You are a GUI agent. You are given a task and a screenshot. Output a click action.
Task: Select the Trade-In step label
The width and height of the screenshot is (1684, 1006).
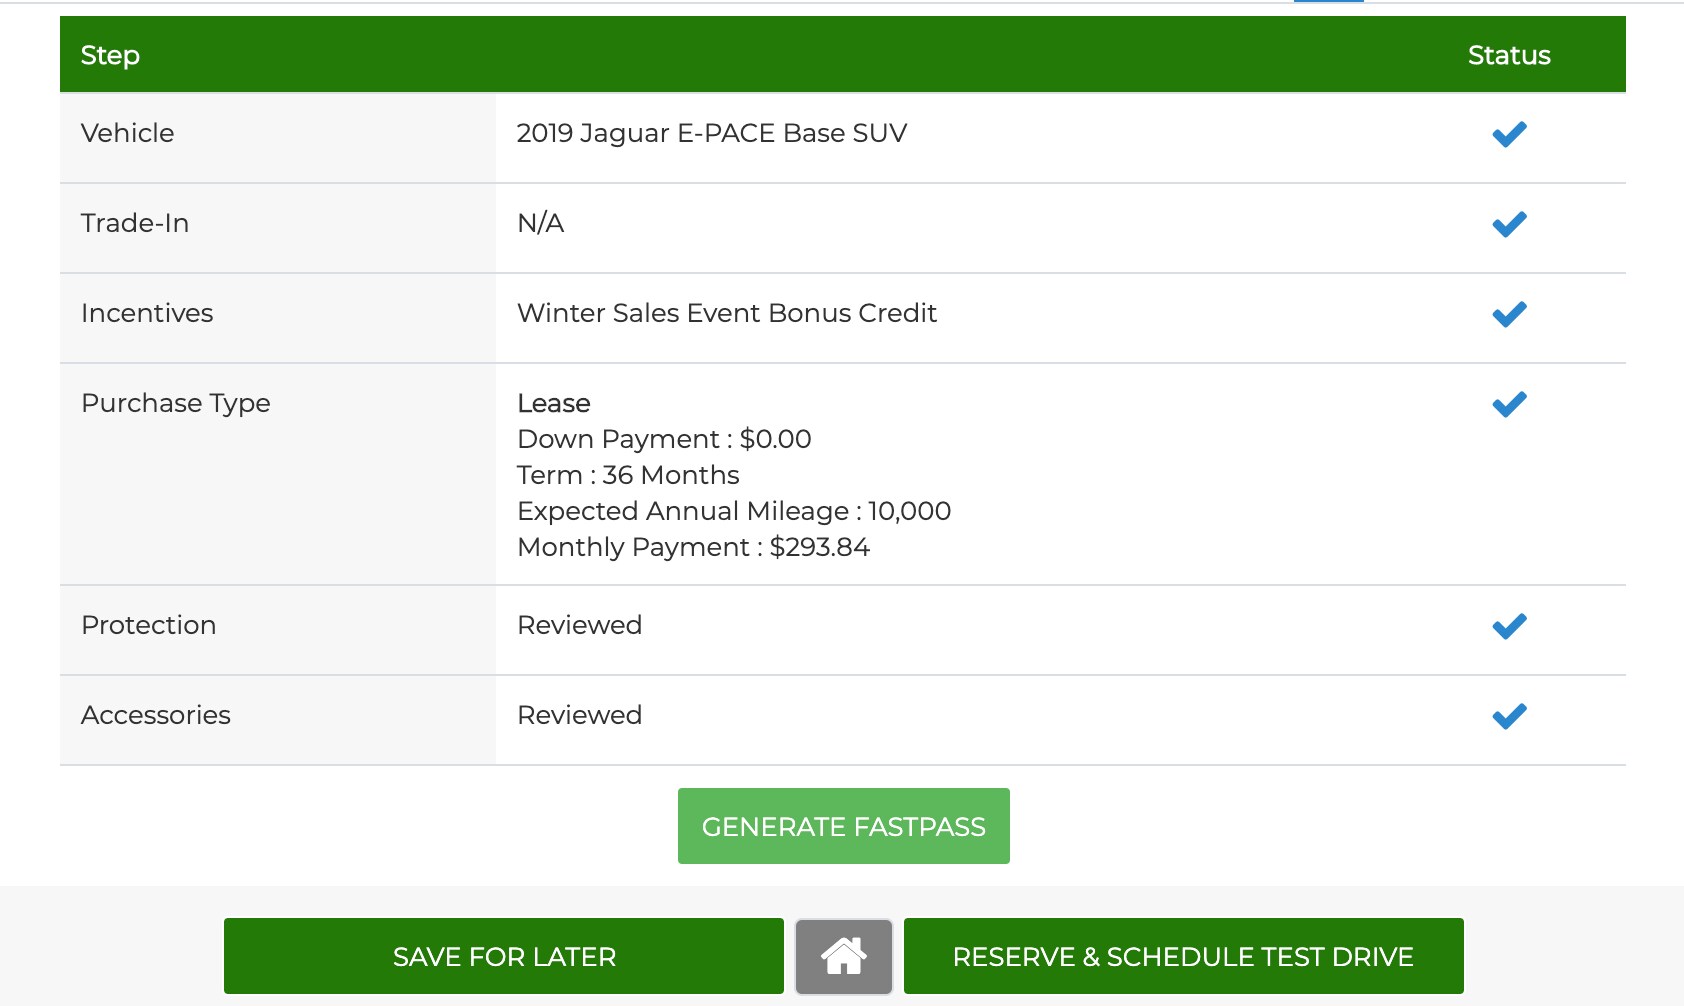(x=135, y=223)
